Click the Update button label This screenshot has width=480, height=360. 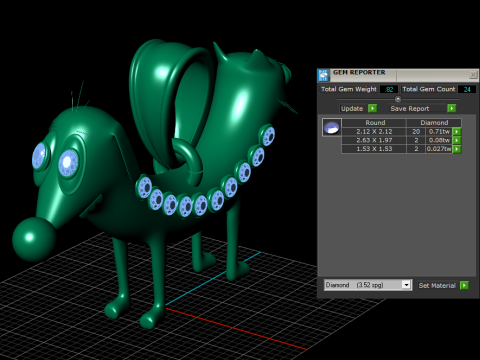(352, 109)
